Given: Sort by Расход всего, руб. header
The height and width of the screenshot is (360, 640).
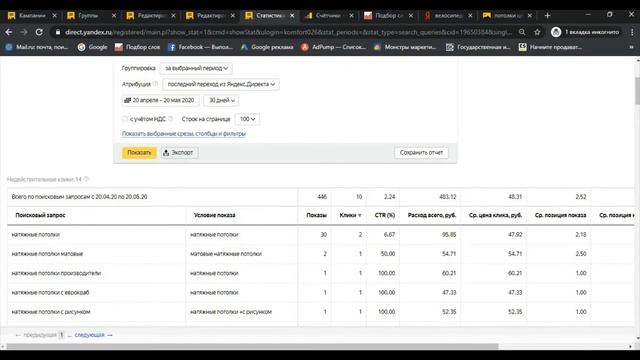Looking at the screenshot, I should click(x=432, y=216).
